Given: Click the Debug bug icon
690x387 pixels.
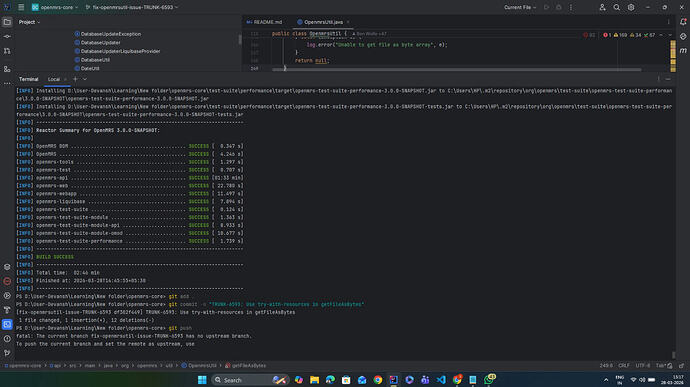Looking at the screenshot, I should tap(558, 7).
